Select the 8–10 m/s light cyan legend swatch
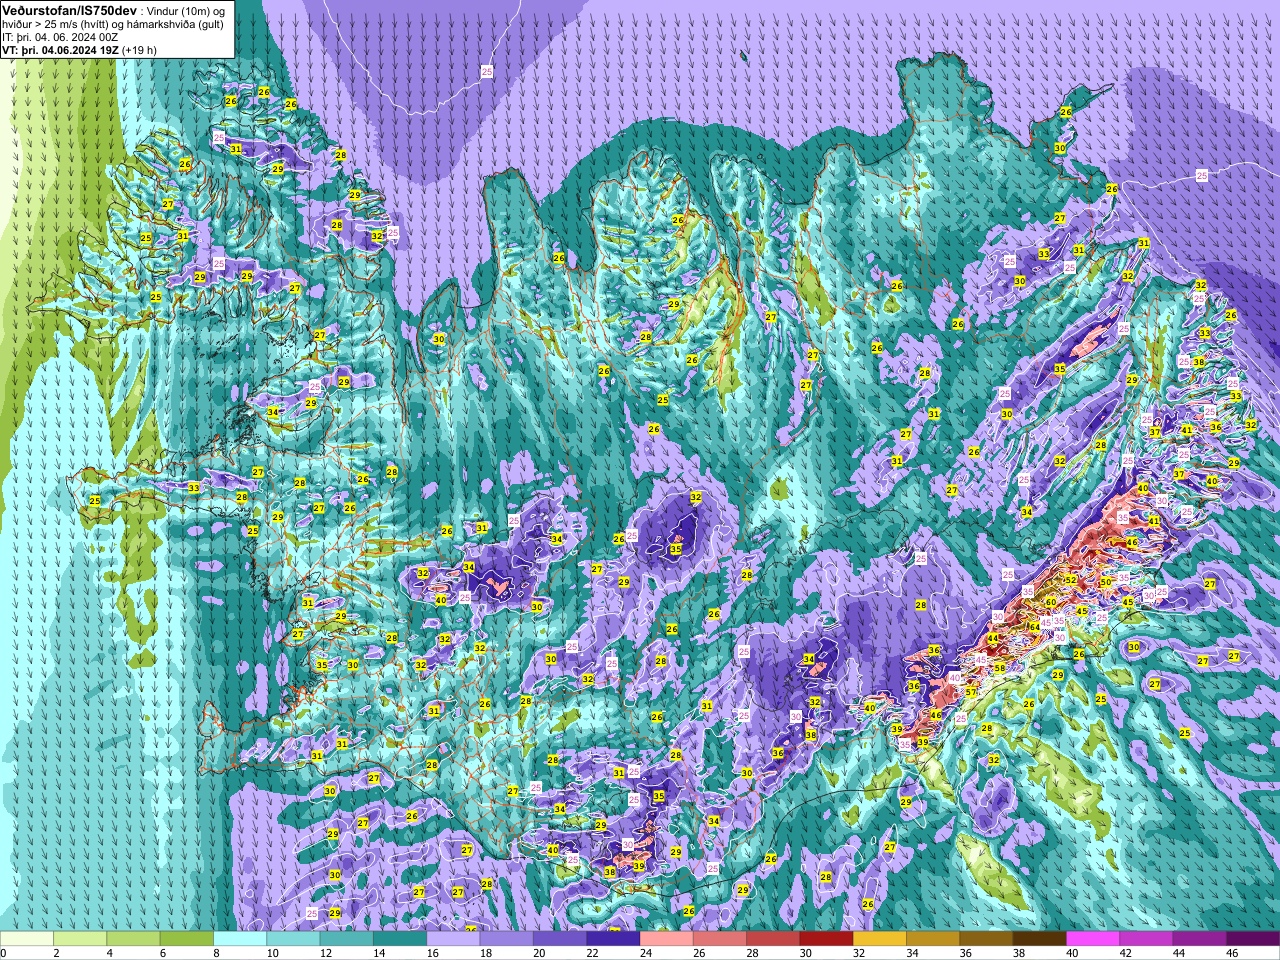This screenshot has width=1280, height=960. click(240, 939)
